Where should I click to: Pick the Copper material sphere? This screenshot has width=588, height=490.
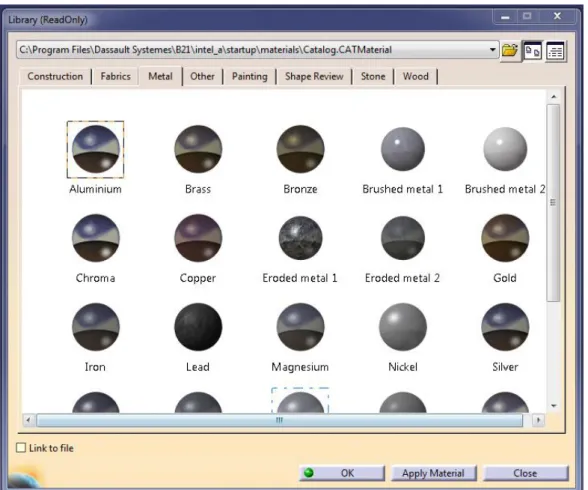(x=198, y=238)
